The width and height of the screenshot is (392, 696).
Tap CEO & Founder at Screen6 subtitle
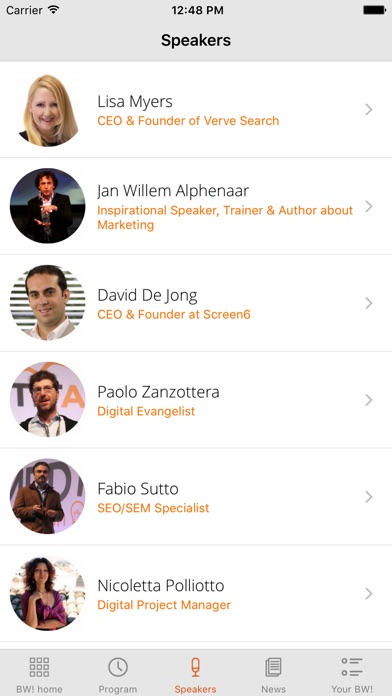coord(174,315)
